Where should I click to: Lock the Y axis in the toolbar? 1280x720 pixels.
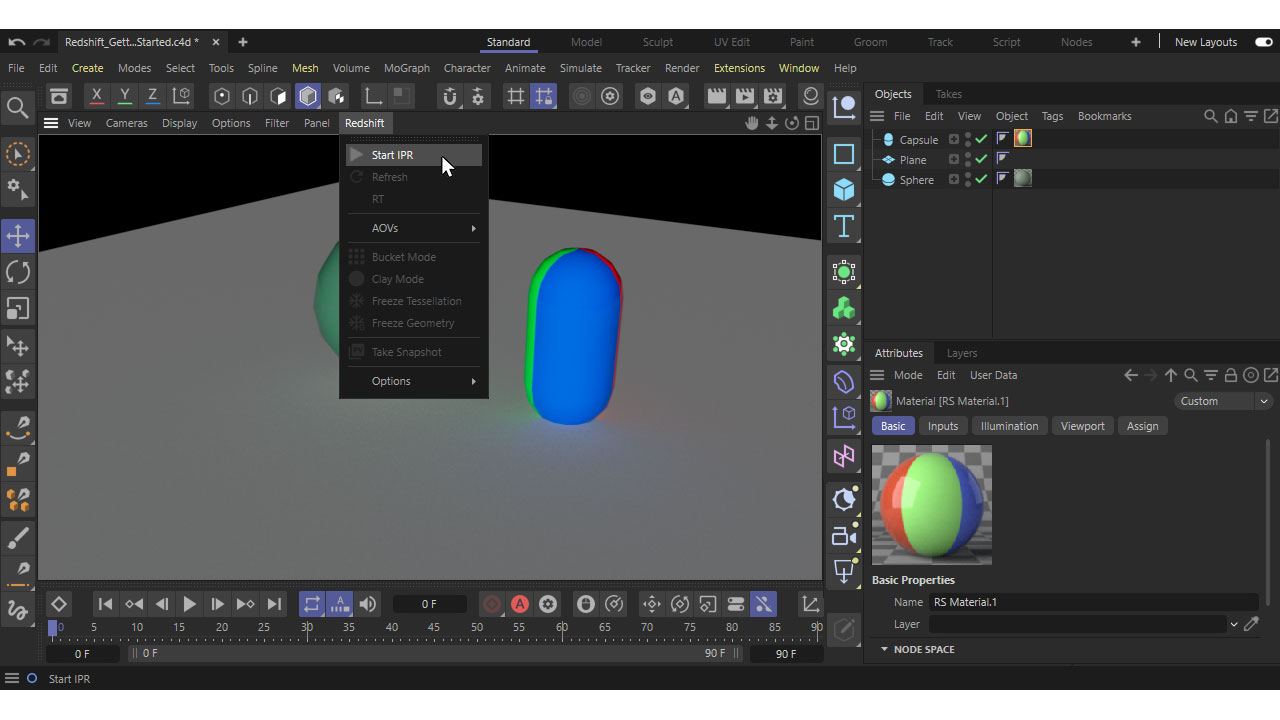coord(124,96)
